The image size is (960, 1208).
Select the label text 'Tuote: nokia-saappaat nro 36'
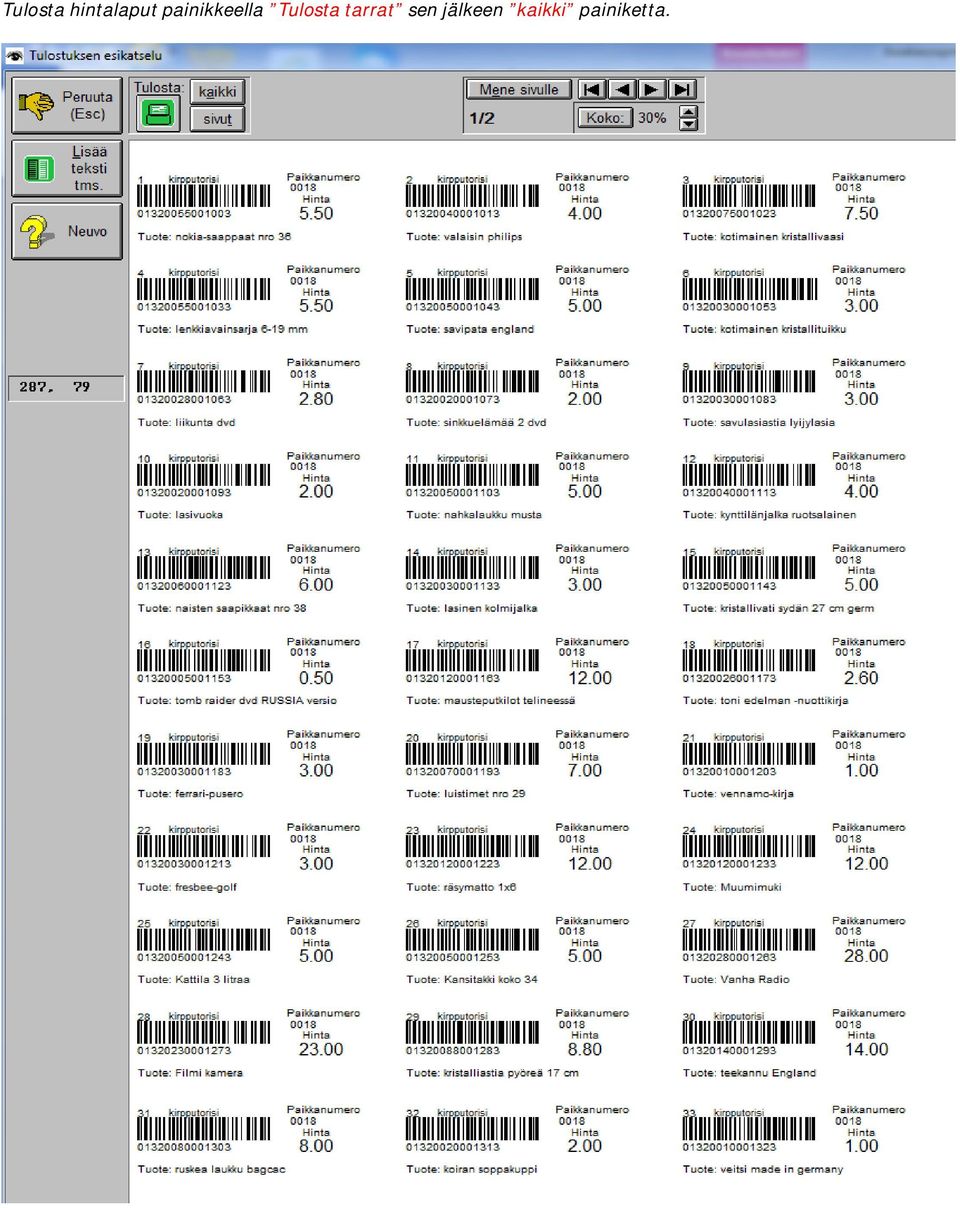[215, 237]
